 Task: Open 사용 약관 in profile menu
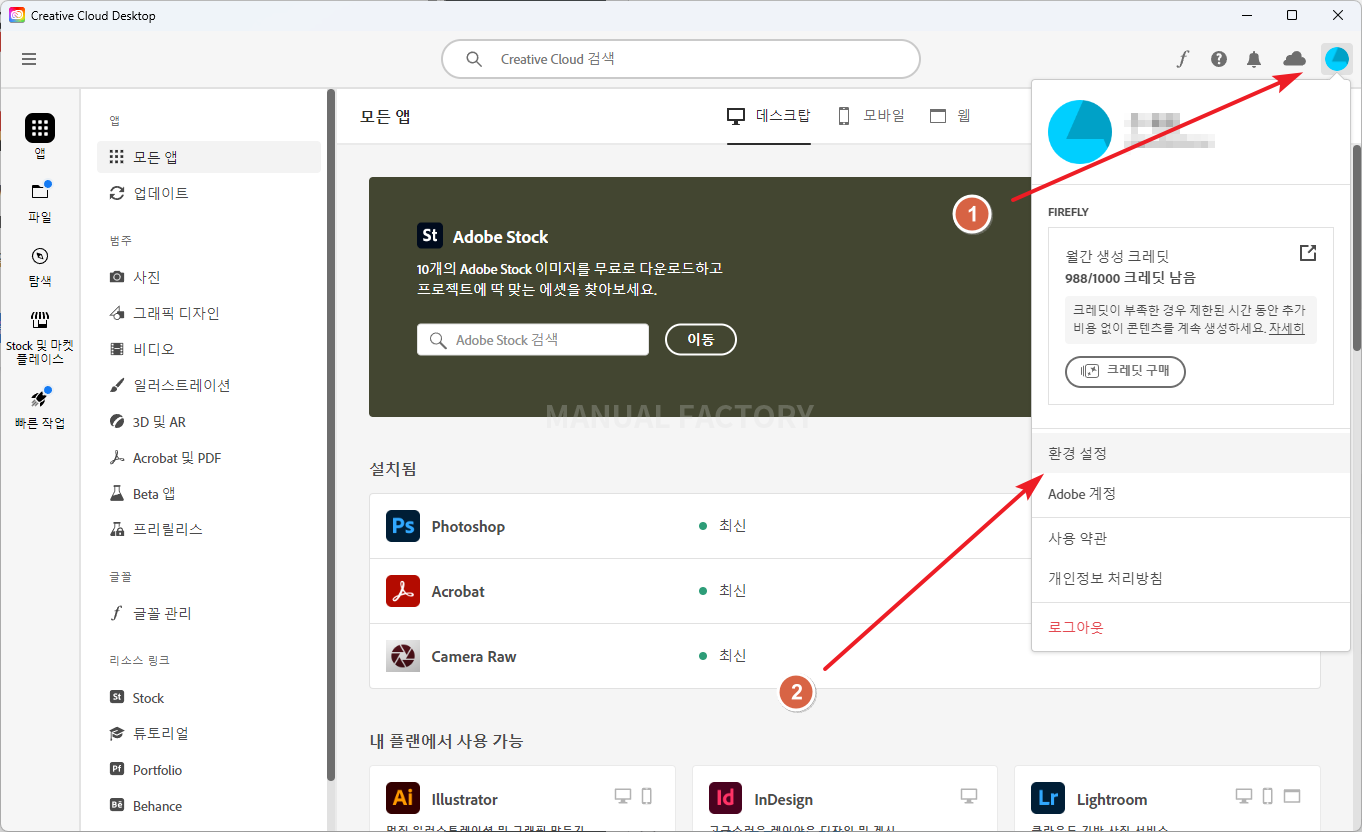click(1191, 538)
